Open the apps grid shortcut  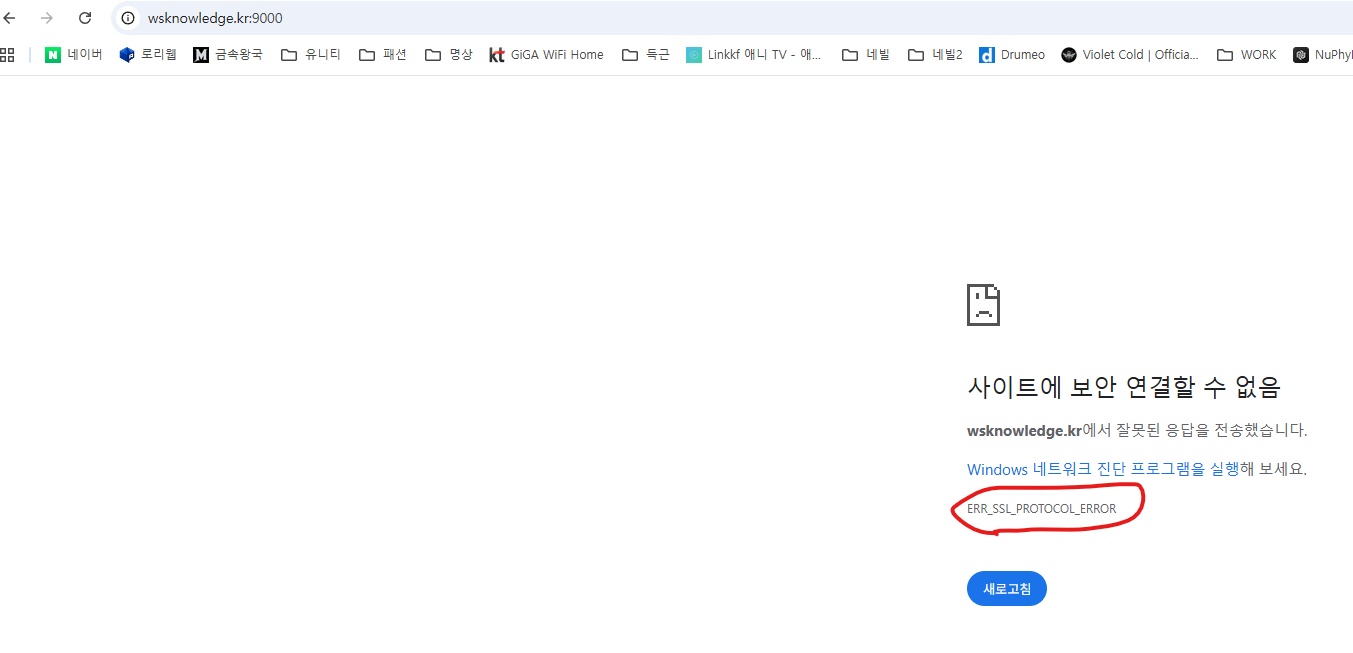point(8,55)
